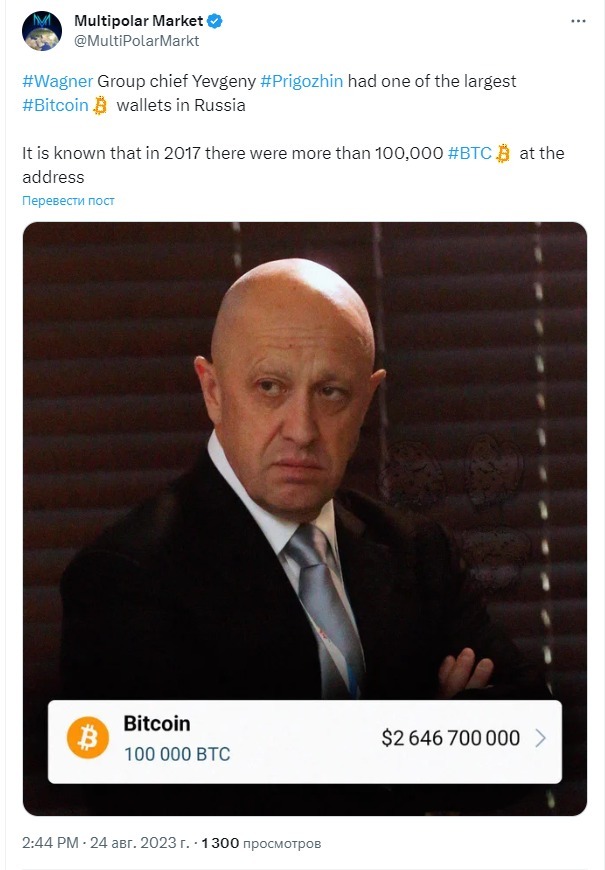The width and height of the screenshot is (605, 870).
Task: Open the 2:44 PM post timestamp
Action: point(50,843)
